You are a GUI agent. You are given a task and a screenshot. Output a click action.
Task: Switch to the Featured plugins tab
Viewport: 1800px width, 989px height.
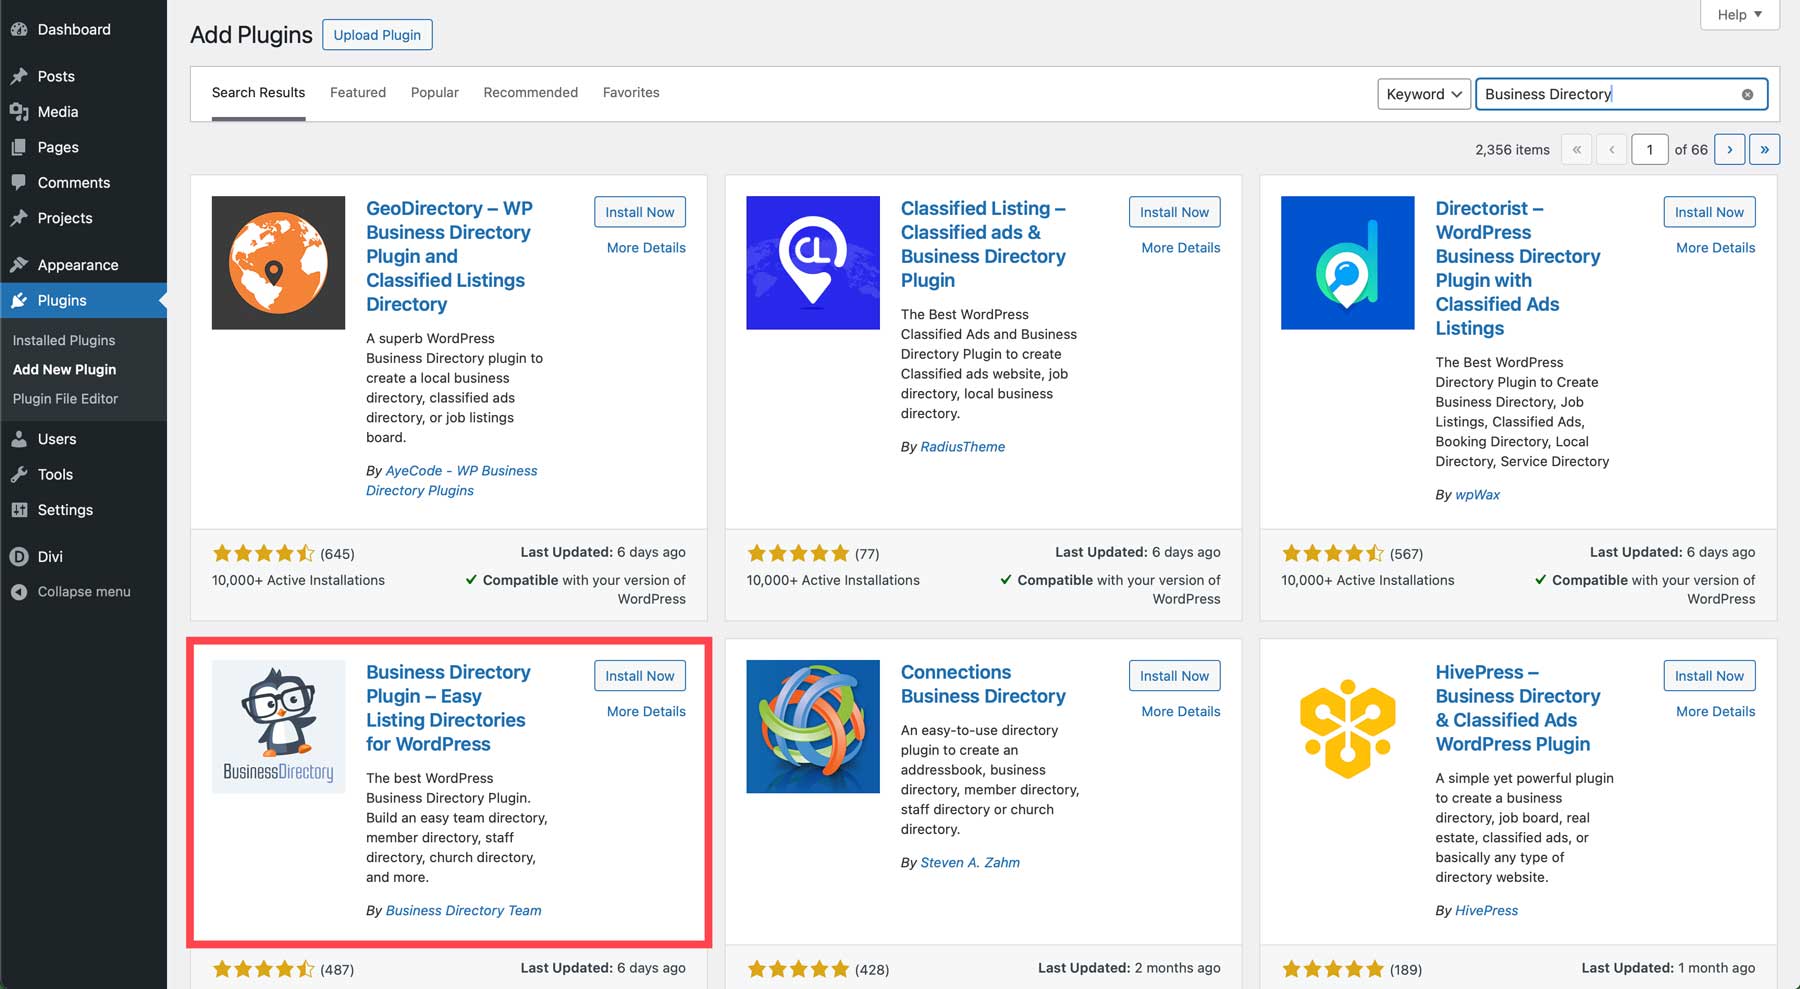pyautogui.click(x=357, y=92)
